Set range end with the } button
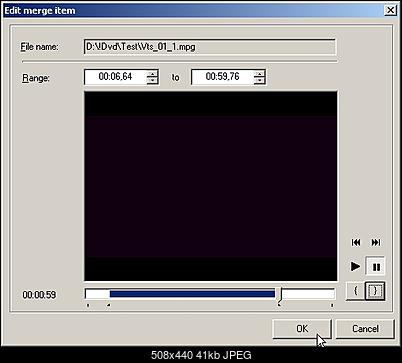This screenshot has width=402, height=363. tap(375, 291)
